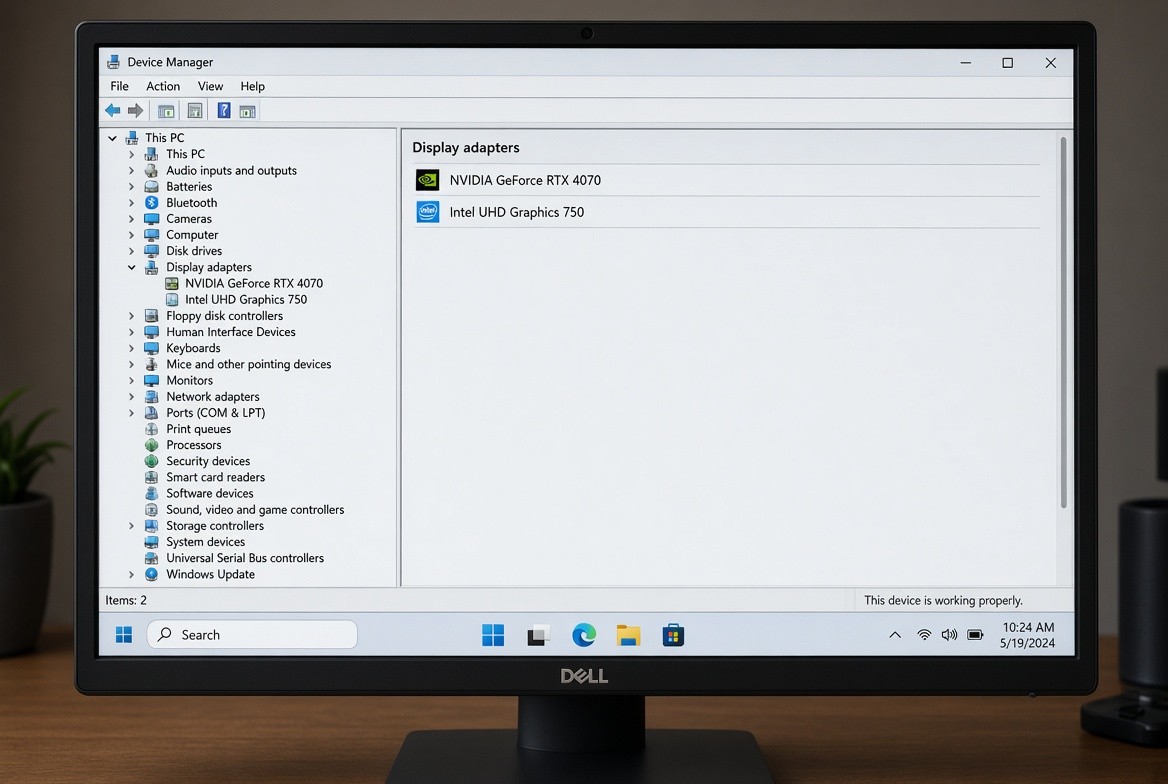
Task: Open the Properties icon left of the Help icon
Action: pyautogui.click(x=194, y=111)
